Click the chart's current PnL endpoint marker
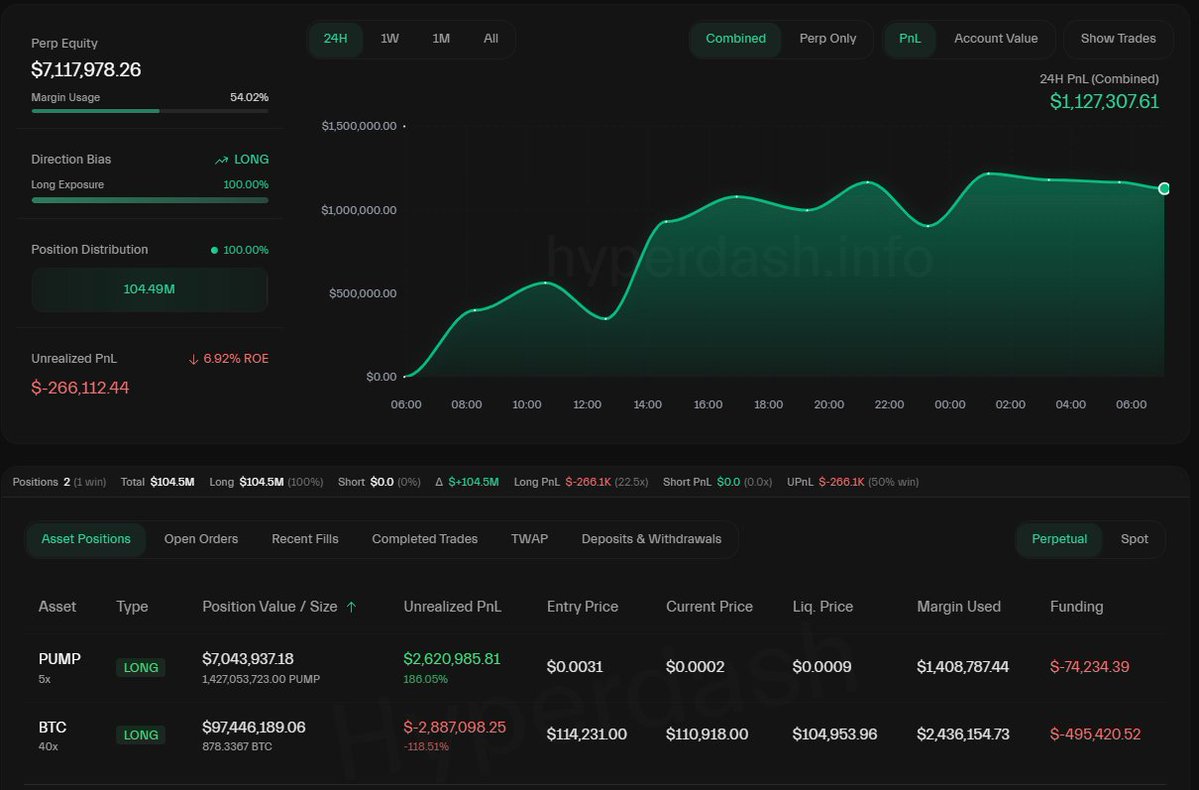Viewport: 1199px width, 790px height. (x=1164, y=188)
